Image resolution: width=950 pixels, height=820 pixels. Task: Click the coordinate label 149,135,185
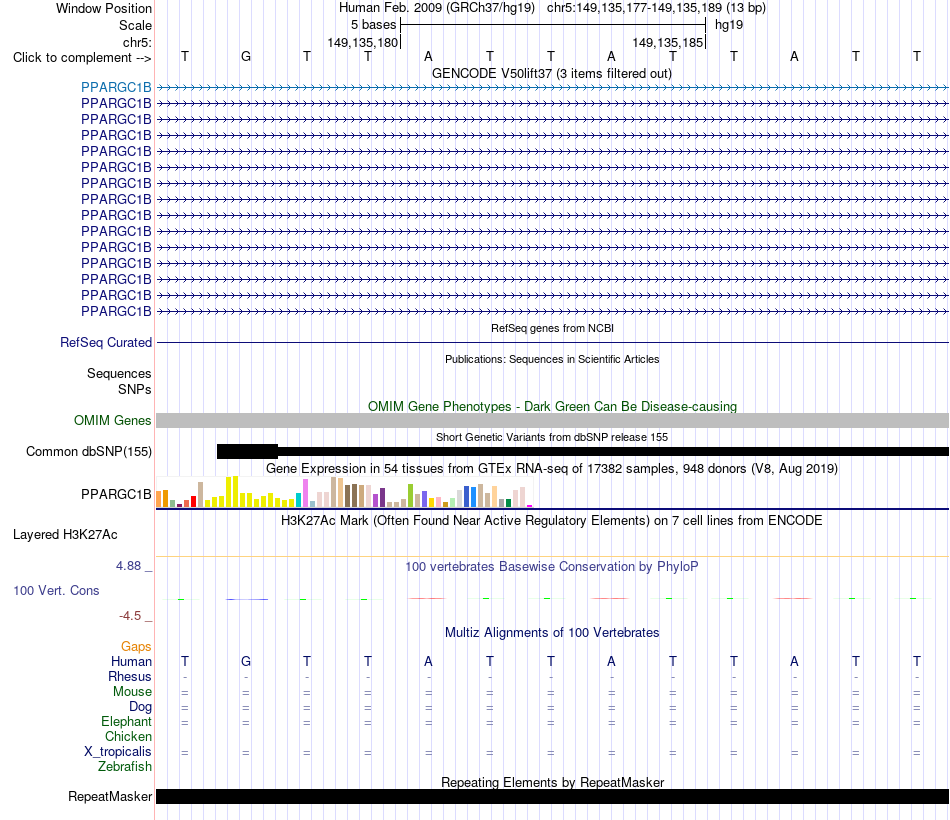(x=668, y=42)
